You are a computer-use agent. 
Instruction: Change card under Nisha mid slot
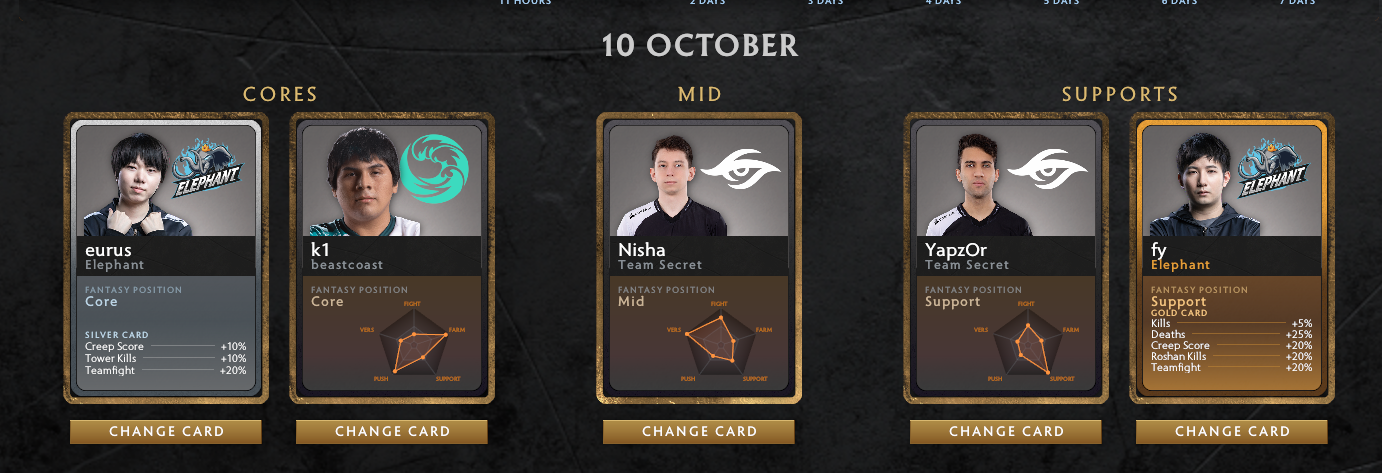click(699, 432)
